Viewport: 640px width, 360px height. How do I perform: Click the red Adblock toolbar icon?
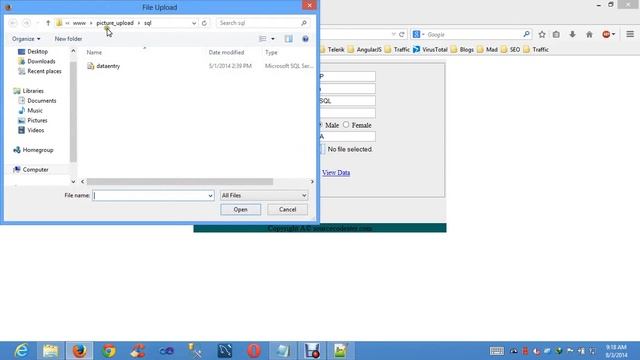[x=607, y=35]
